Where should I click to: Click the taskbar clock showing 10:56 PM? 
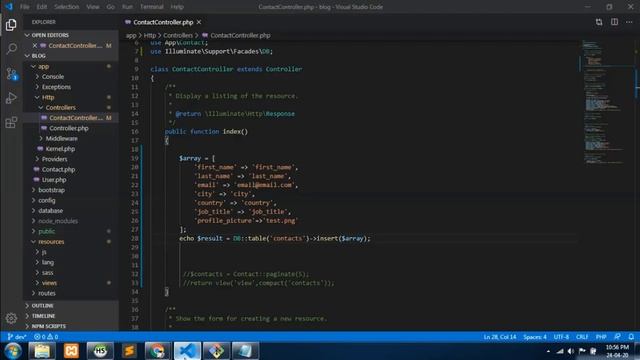(617, 351)
